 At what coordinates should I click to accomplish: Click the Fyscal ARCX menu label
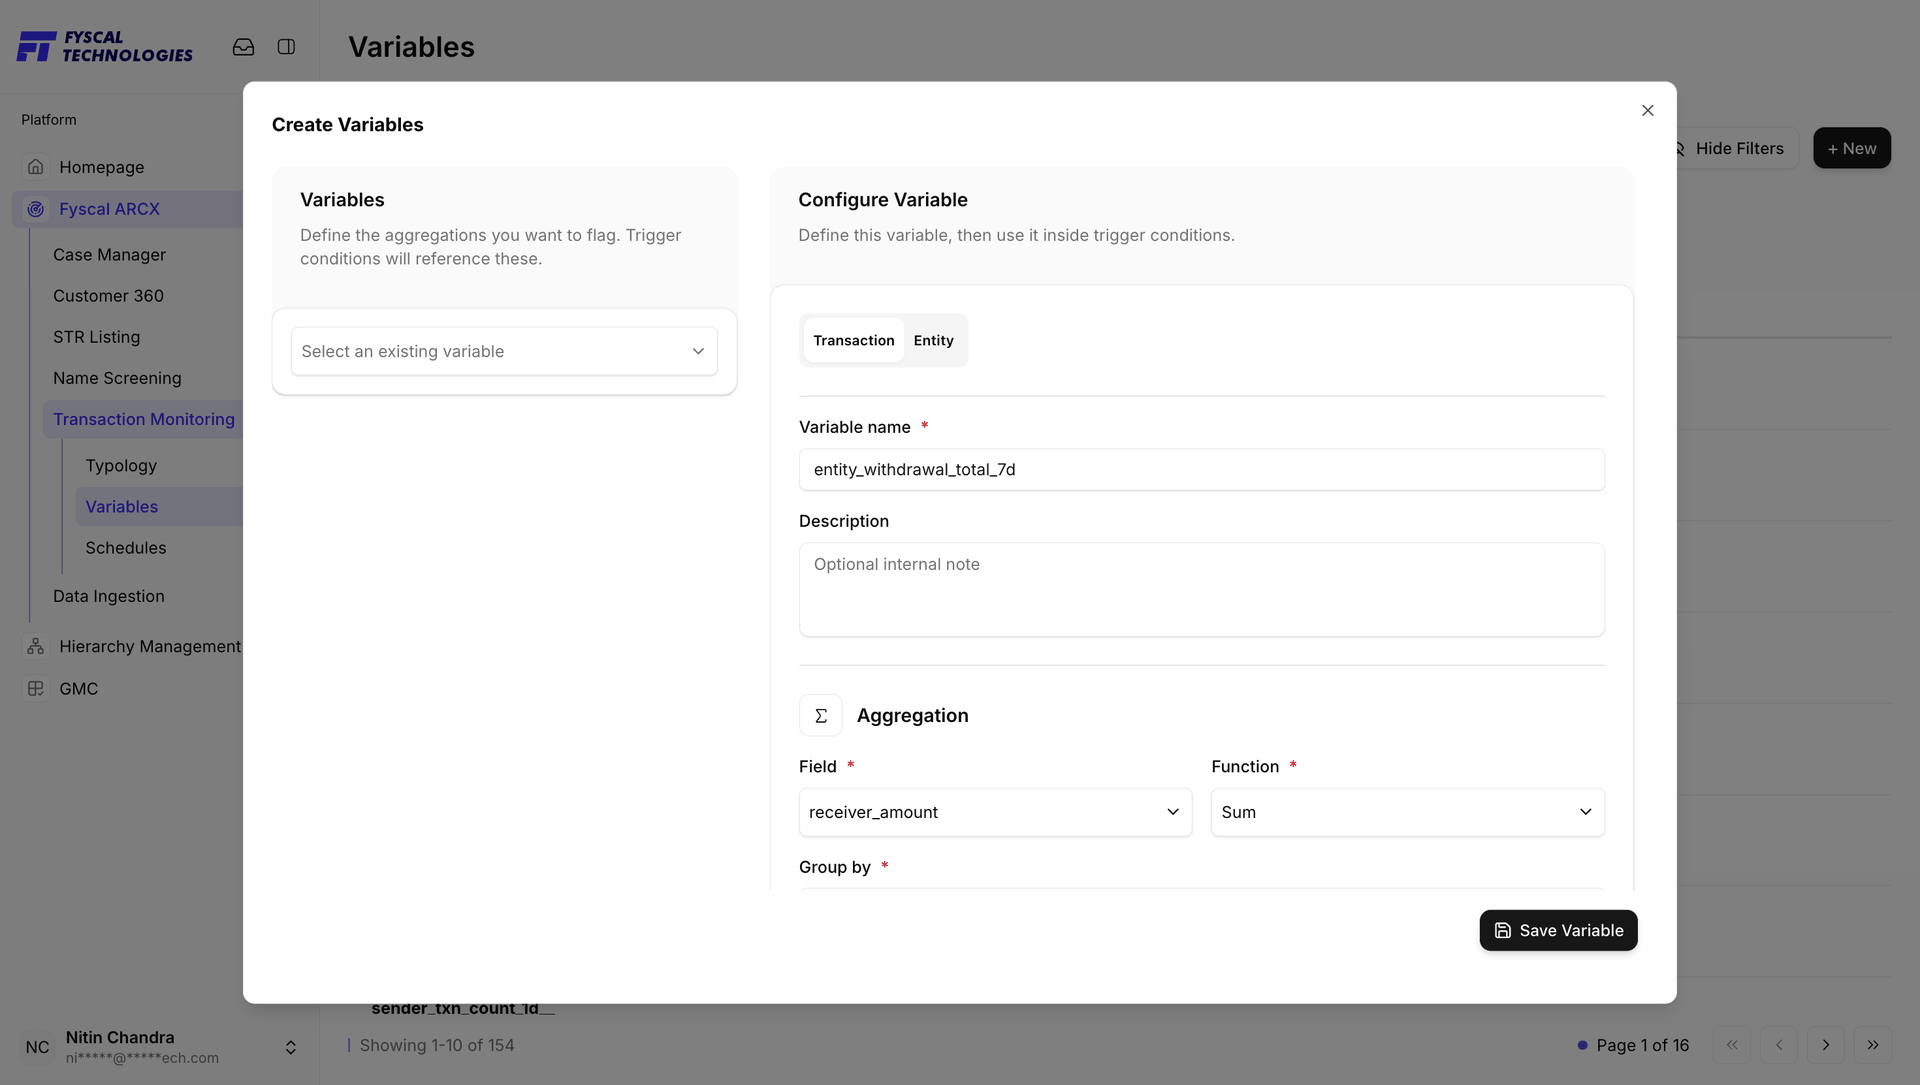pos(110,209)
